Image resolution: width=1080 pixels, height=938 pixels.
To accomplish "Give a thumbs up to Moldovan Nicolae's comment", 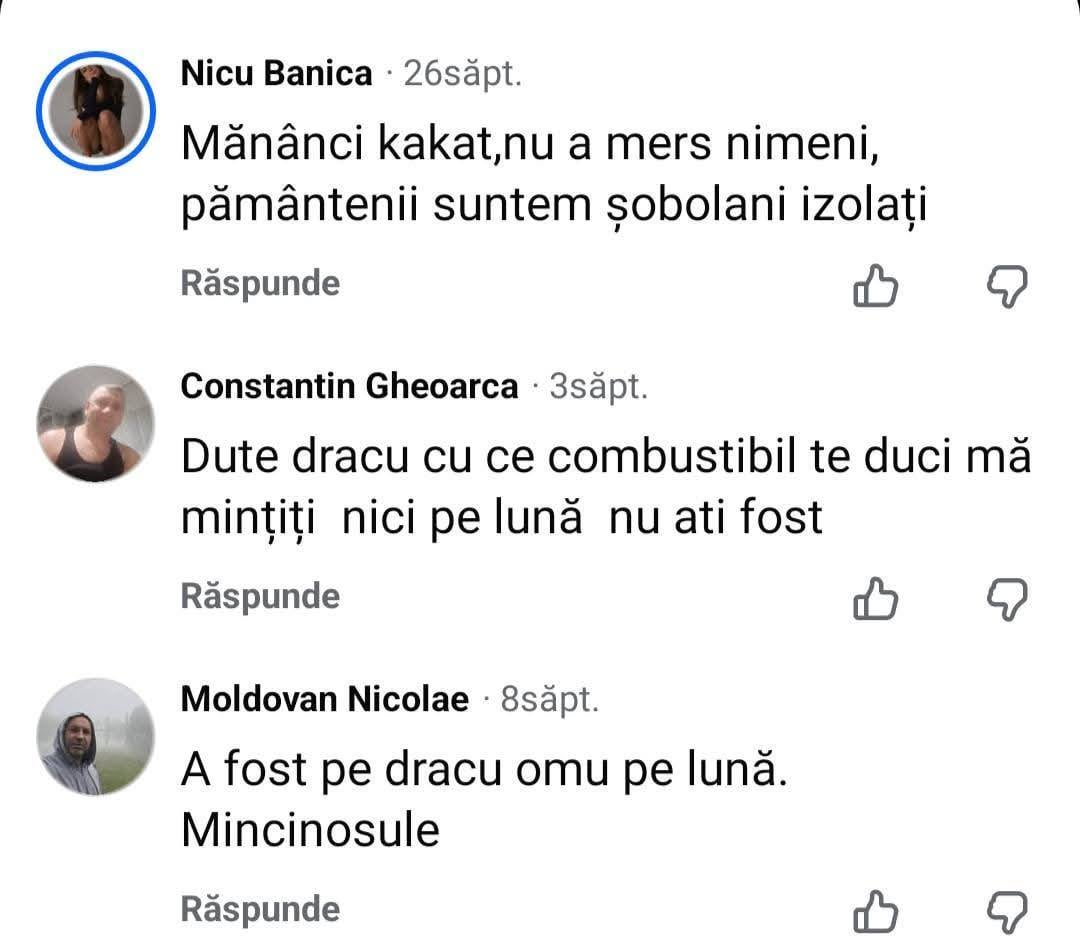I will (875, 911).
